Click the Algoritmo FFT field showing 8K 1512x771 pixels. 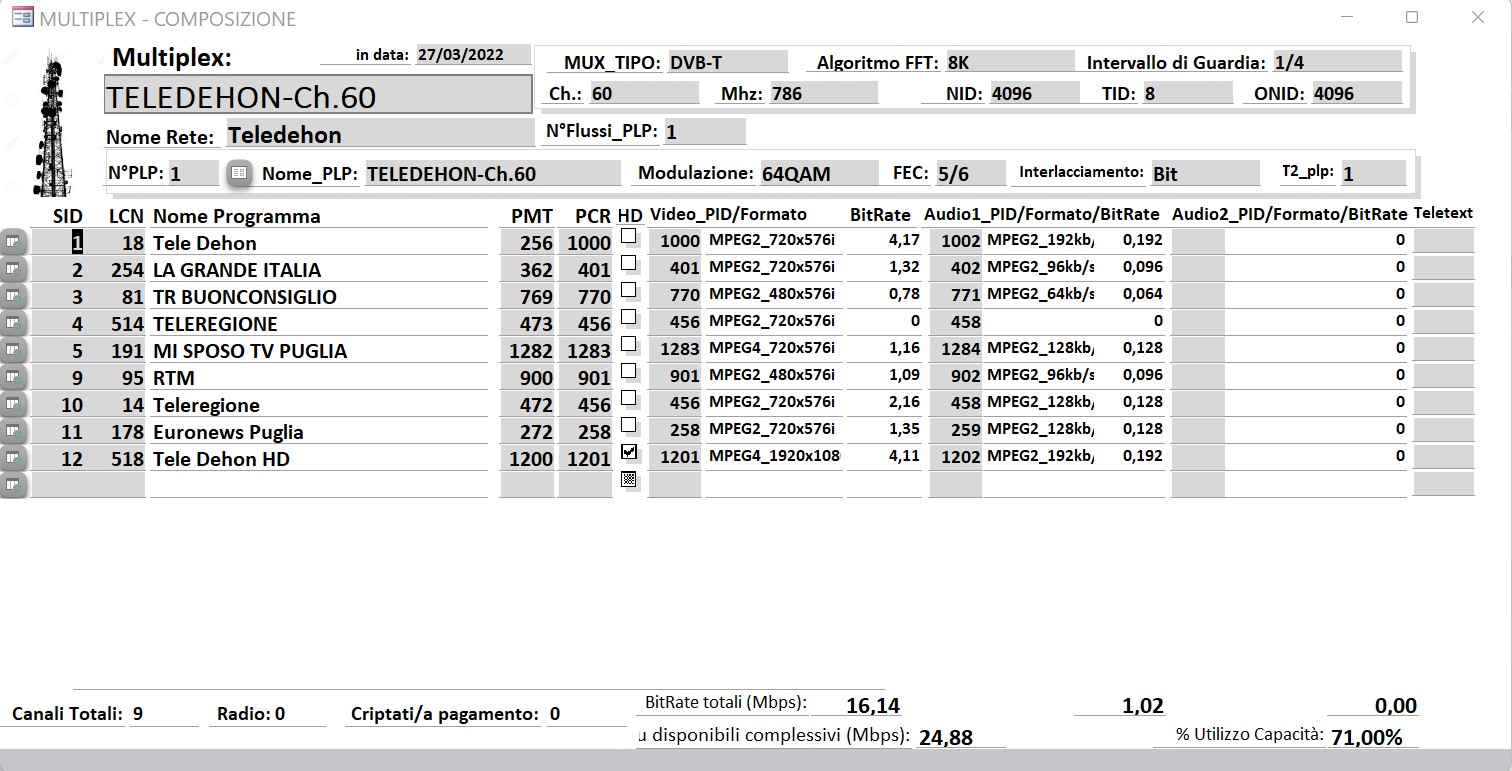point(1008,62)
